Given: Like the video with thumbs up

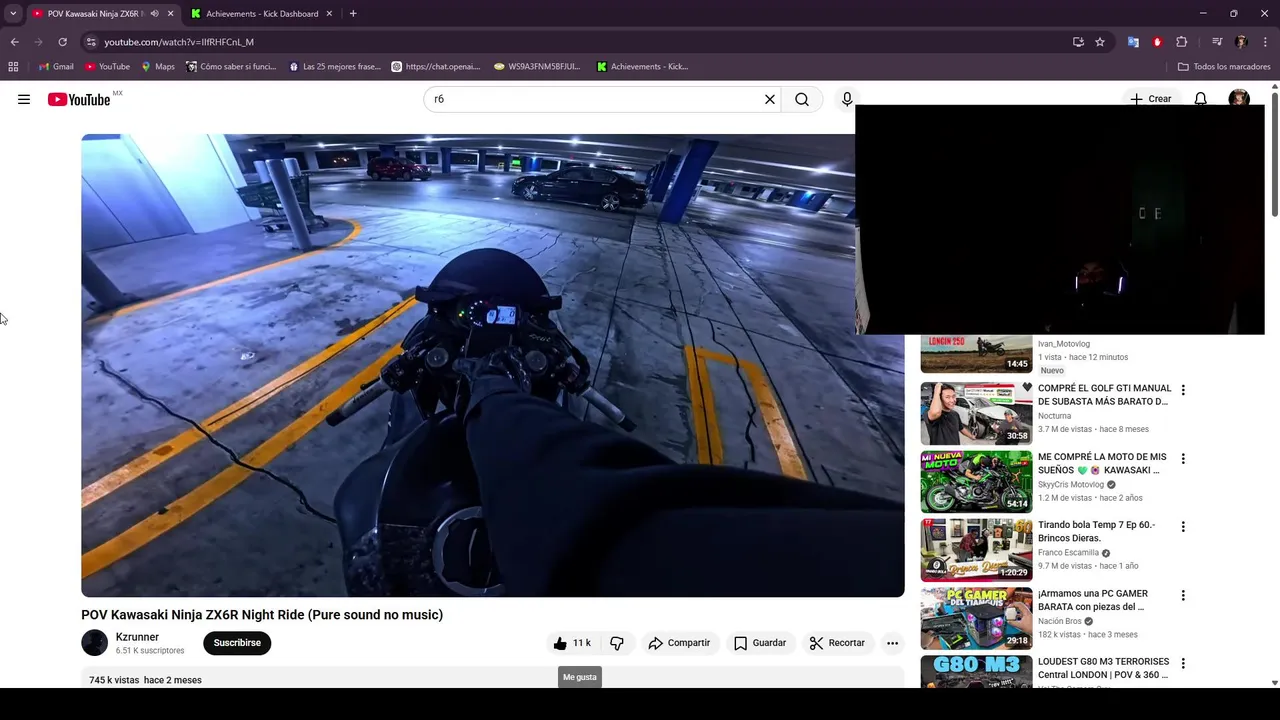Looking at the screenshot, I should (x=572, y=643).
